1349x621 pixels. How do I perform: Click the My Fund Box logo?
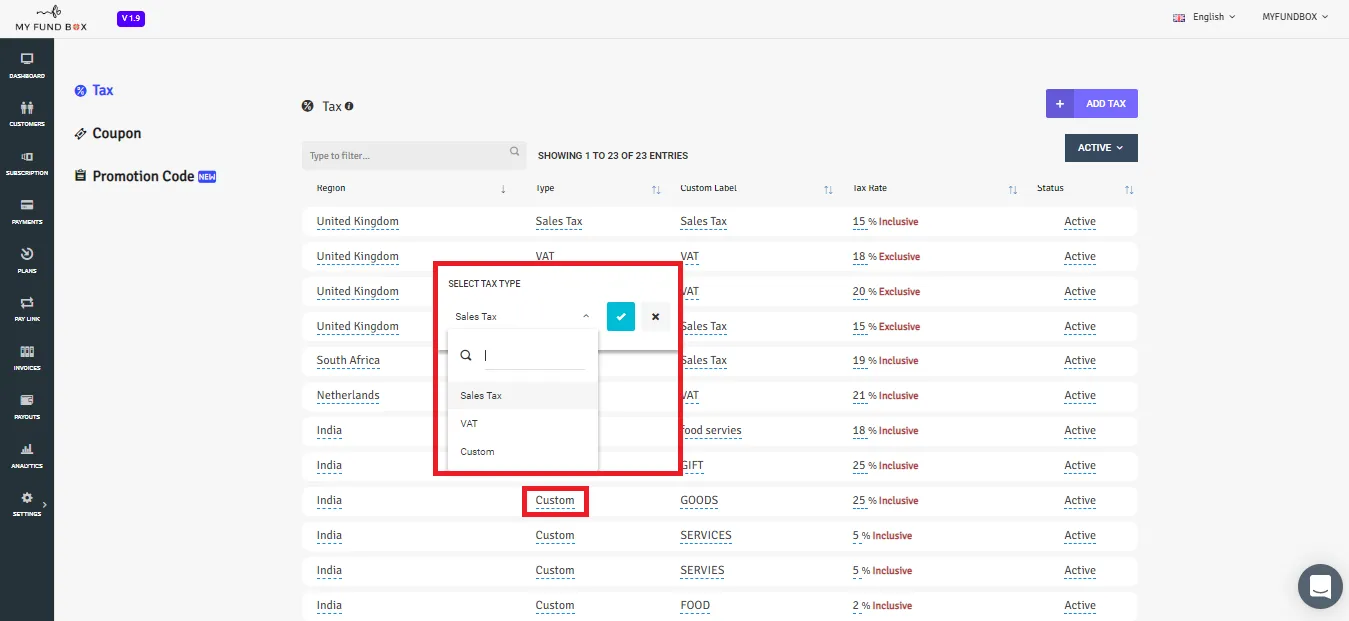[51, 19]
